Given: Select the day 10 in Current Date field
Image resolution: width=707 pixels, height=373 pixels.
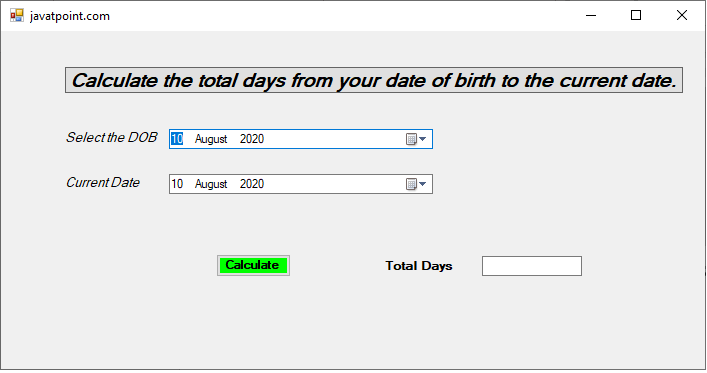Looking at the screenshot, I should tap(177, 184).
